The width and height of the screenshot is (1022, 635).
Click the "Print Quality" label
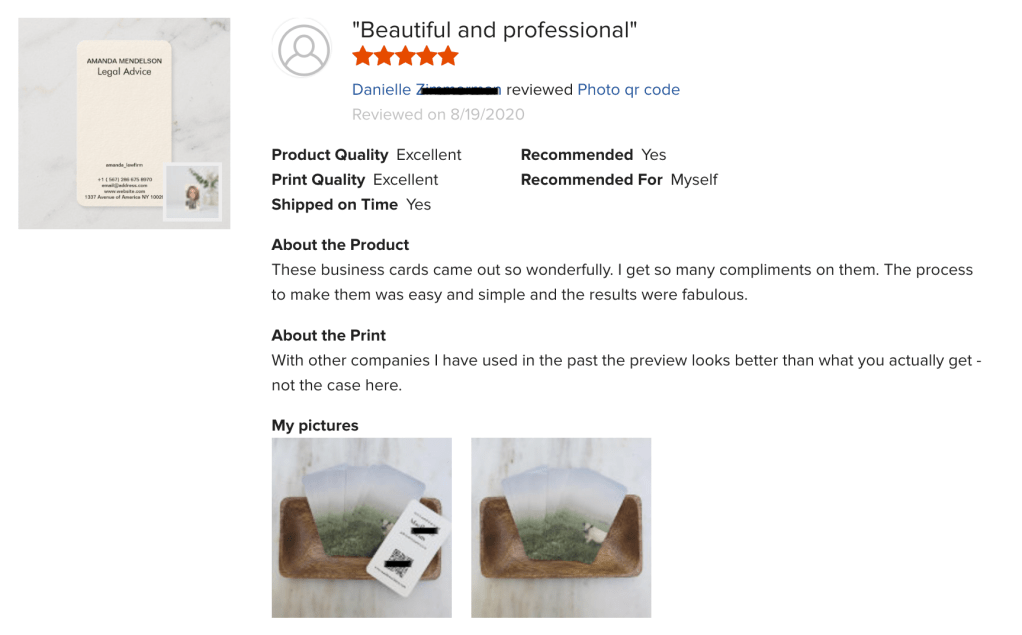point(318,180)
